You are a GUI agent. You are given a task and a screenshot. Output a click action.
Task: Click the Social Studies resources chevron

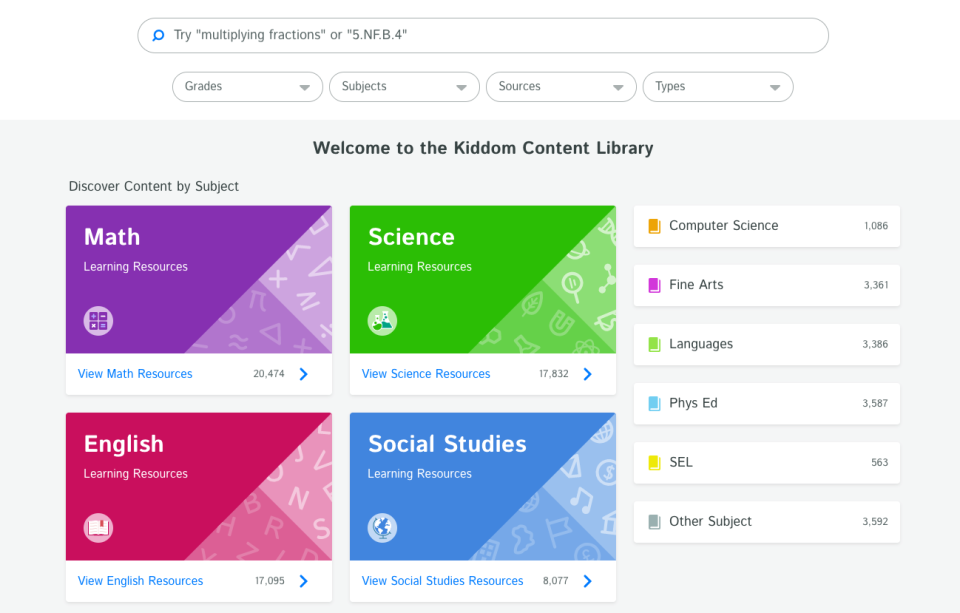pos(587,580)
